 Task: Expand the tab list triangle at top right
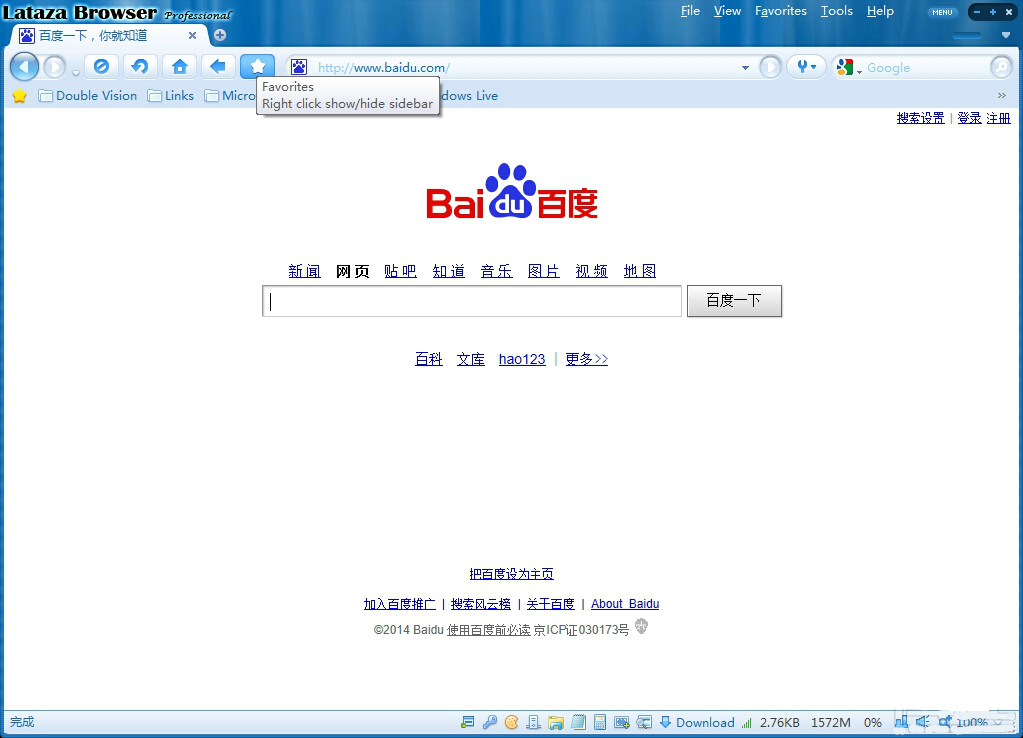(1005, 35)
